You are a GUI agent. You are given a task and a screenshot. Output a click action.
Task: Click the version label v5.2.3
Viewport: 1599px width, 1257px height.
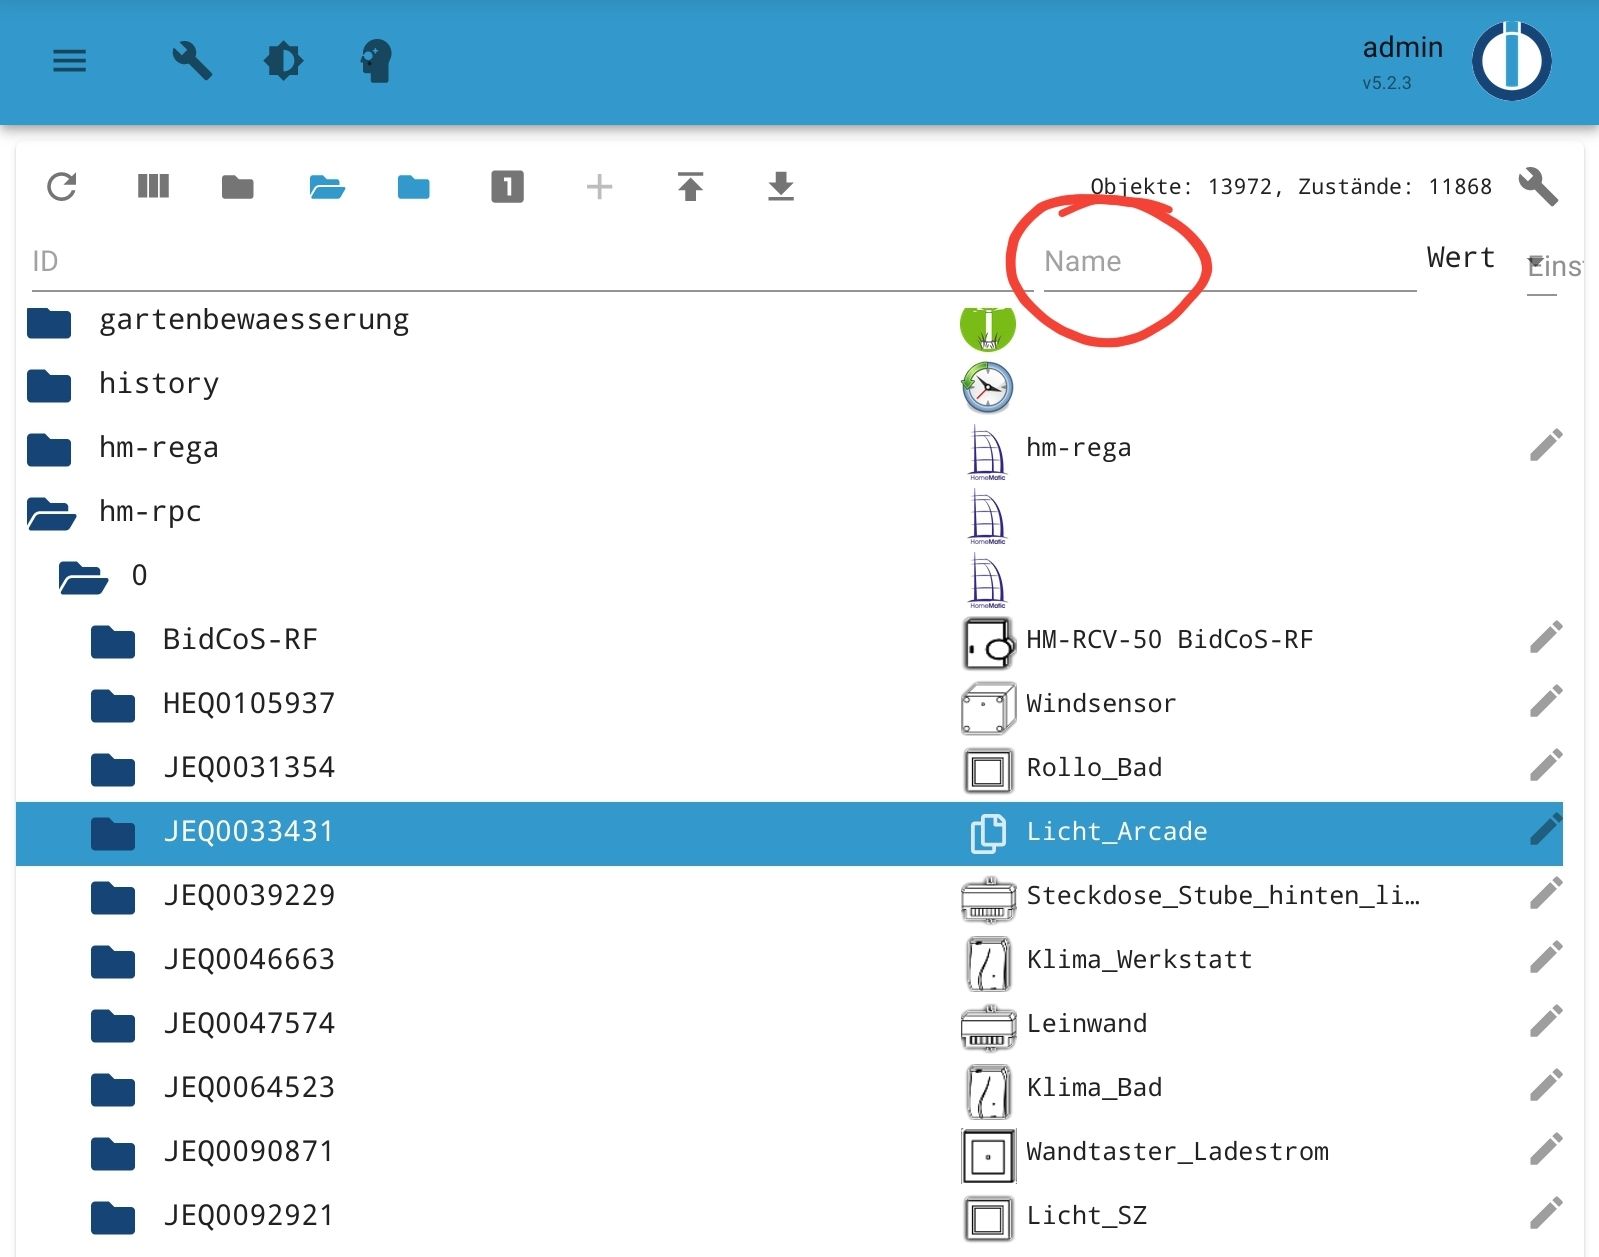[x=1386, y=83]
